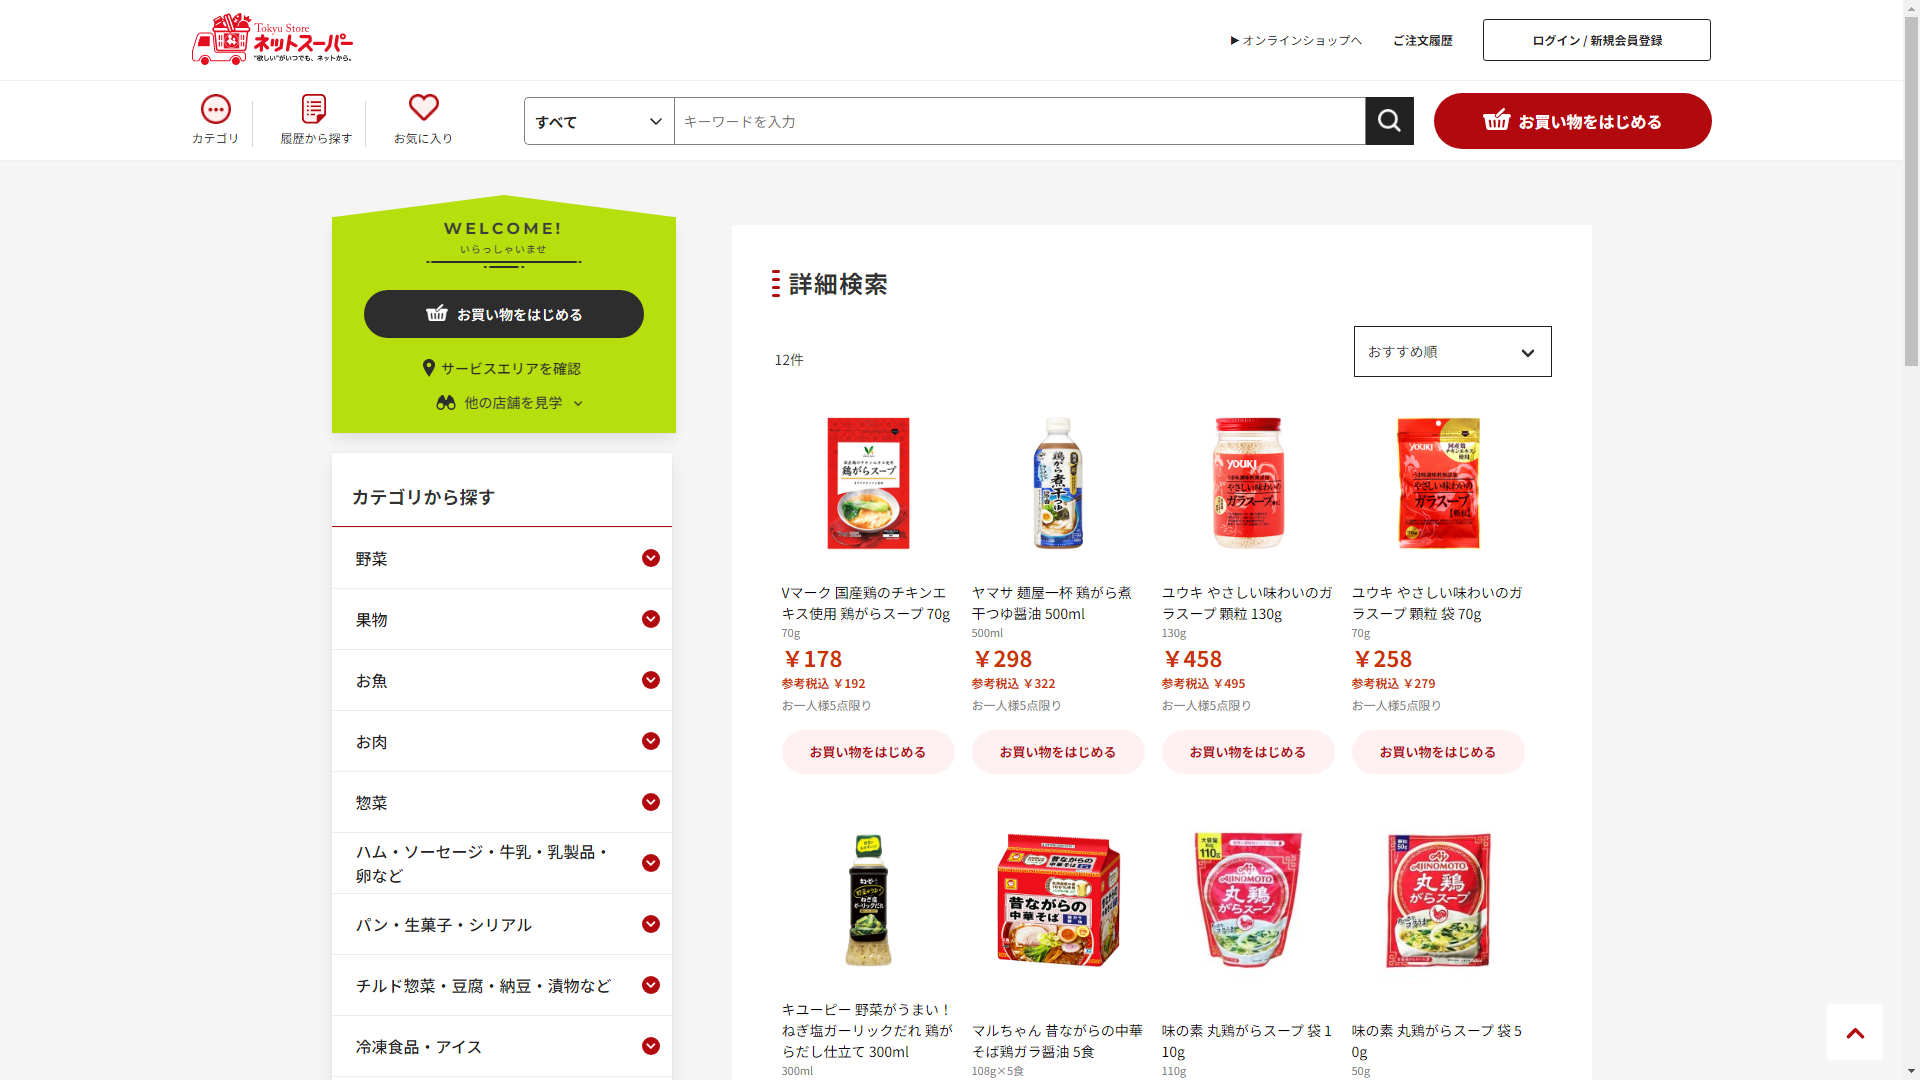This screenshot has height=1080, width=1920.
Task: Click the magnifying glass search icon
Action: click(1389, 121)
